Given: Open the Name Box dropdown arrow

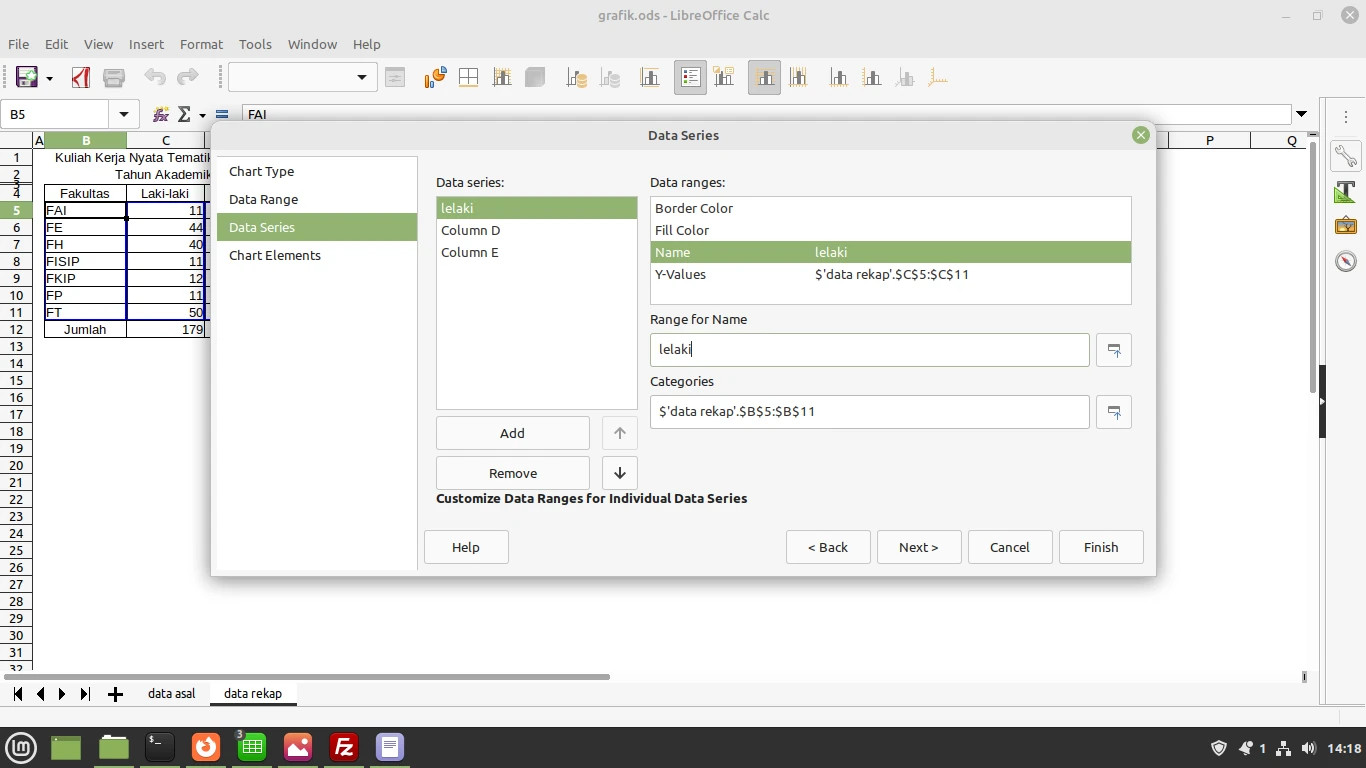Looking at the screenshot, I should [x=123, y=115].
